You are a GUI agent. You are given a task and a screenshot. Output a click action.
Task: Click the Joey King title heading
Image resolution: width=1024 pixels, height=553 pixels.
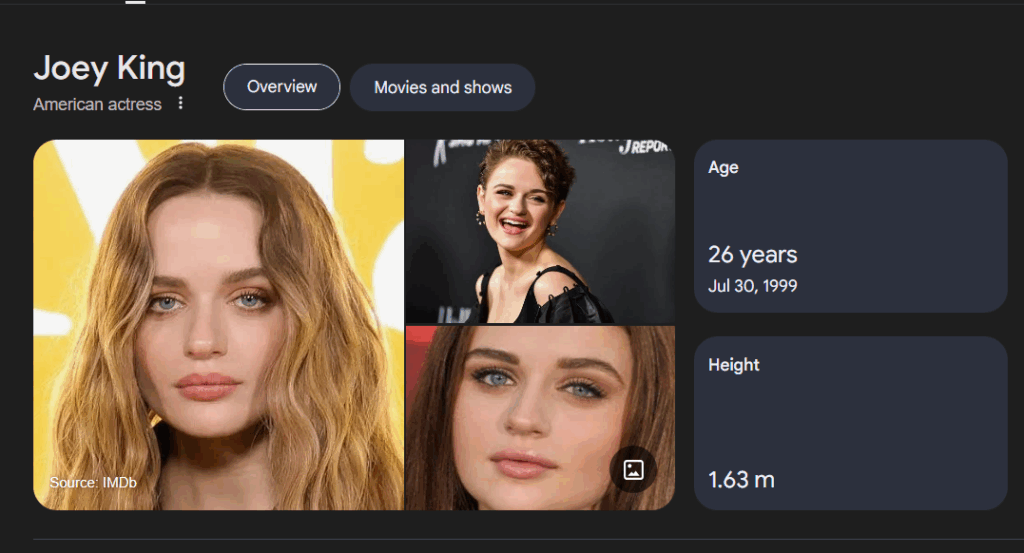[x=110, y=68]
